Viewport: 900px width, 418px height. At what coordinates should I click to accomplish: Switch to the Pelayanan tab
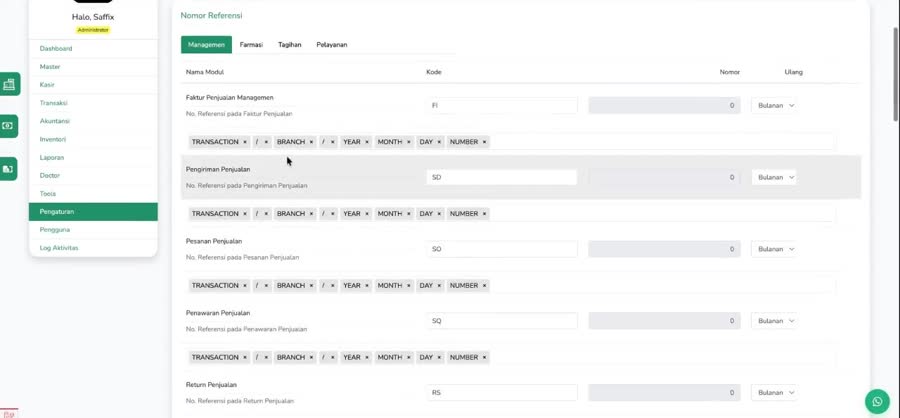tap(332, 45)
